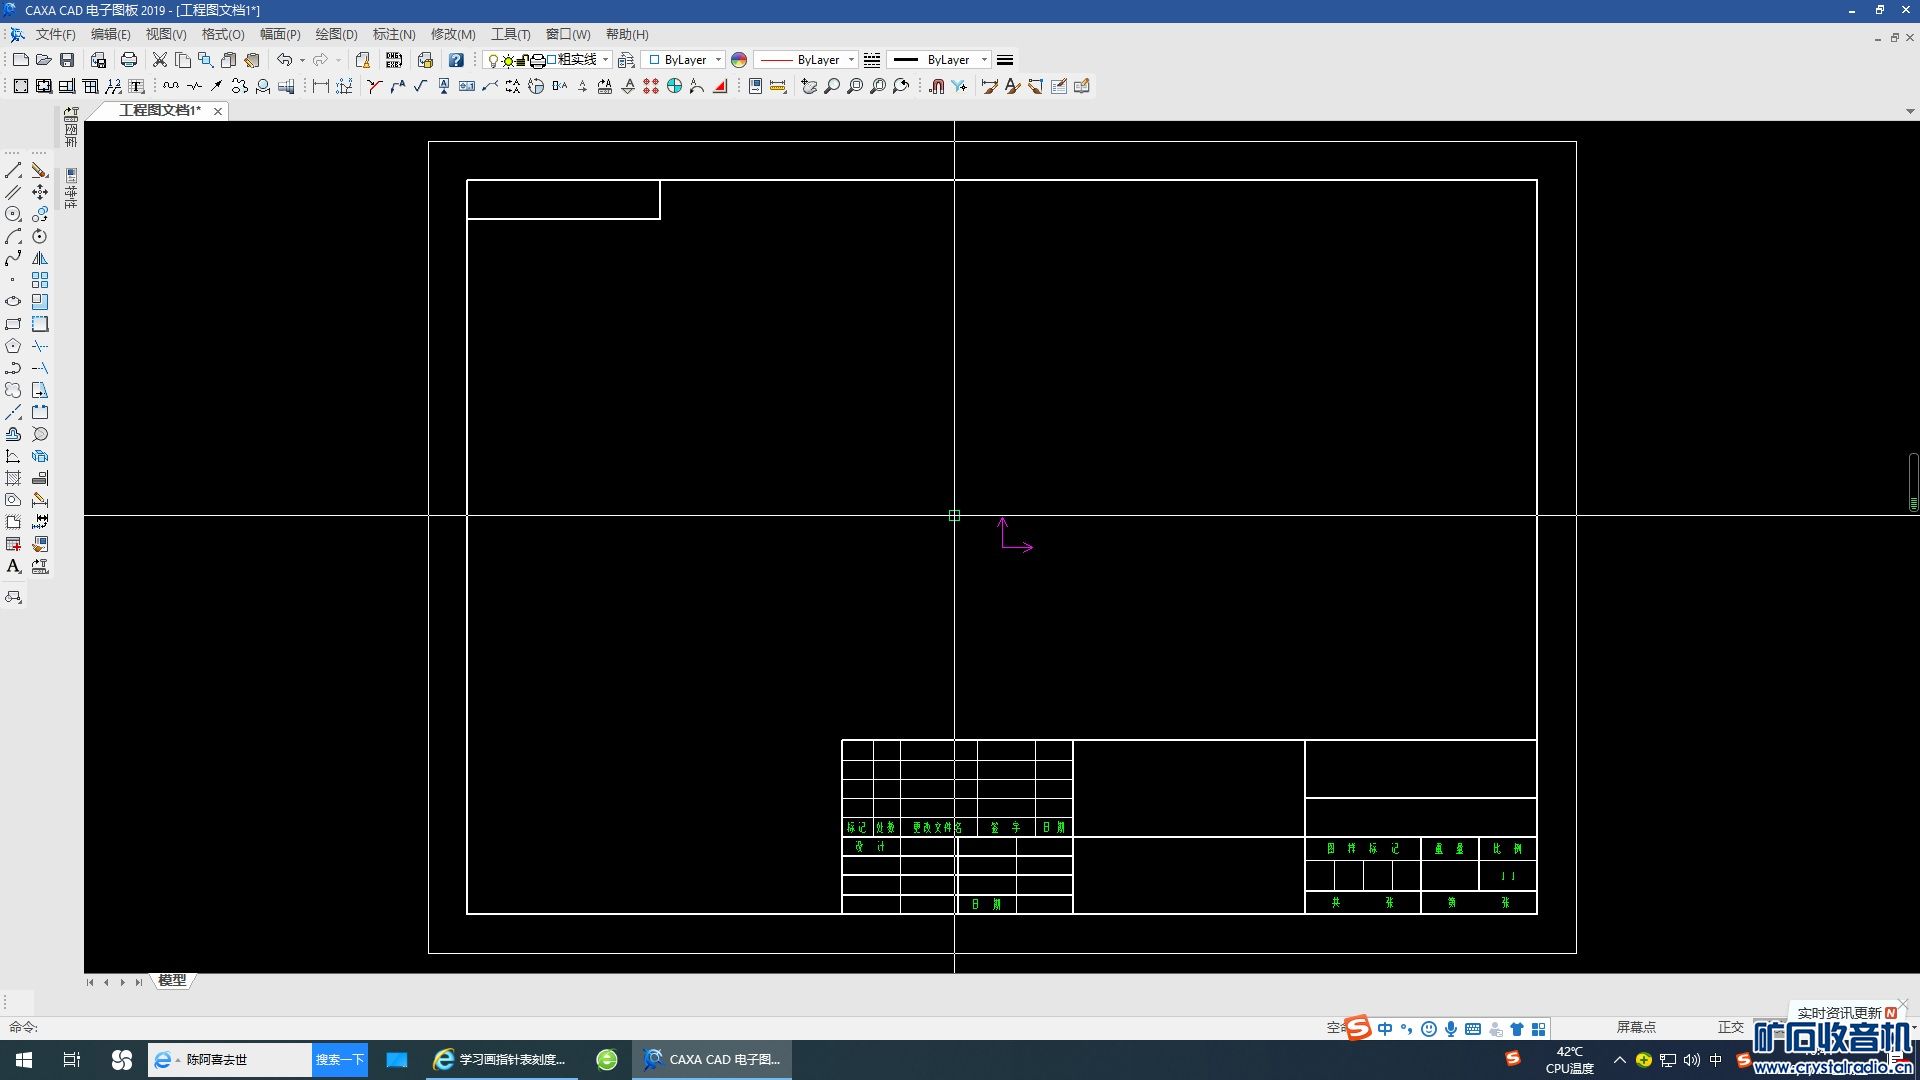The image size is (1920, 1080).
Task: Click the red four-dot pattern icon
Action: [x=651, y=86]
